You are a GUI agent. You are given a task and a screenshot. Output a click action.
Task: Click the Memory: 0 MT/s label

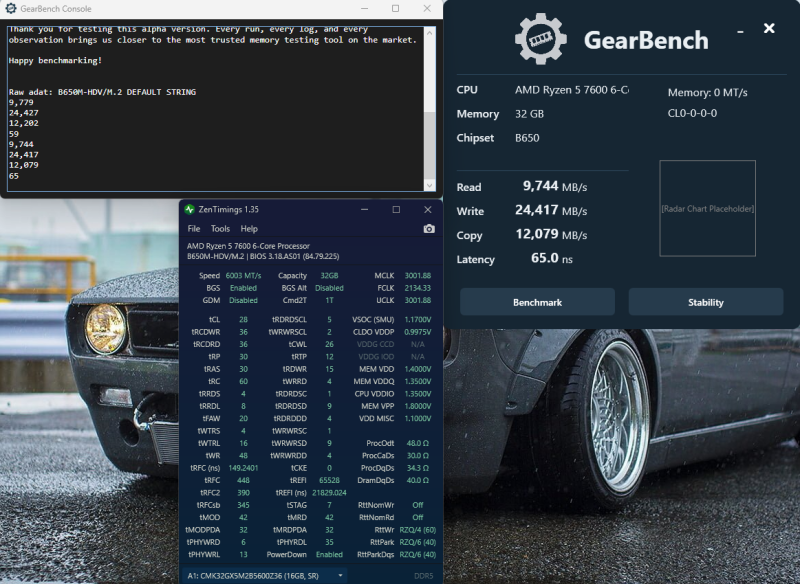(x=707, y=92)
